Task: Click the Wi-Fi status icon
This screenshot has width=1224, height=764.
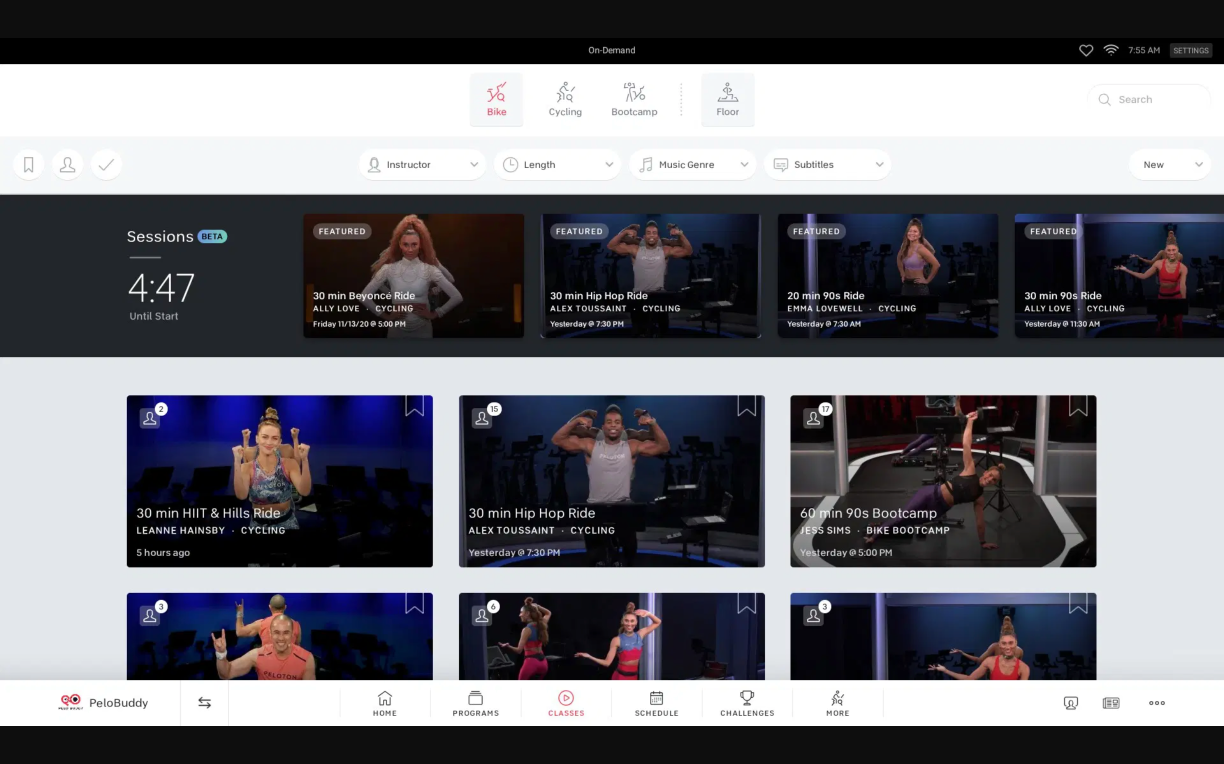Action: click(x=1111, y=50)
